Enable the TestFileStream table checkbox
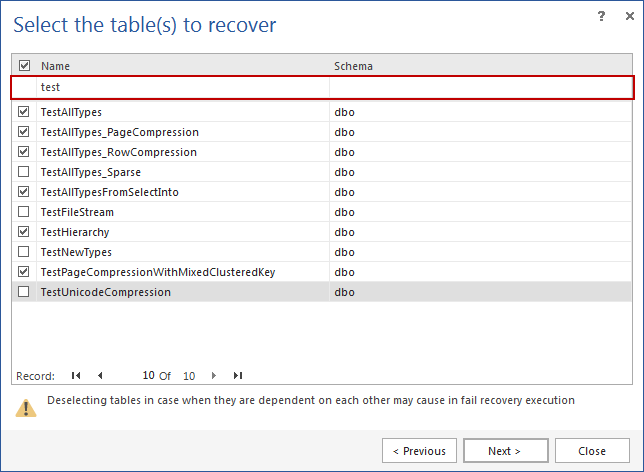644x472 pixels. [24, 212]
